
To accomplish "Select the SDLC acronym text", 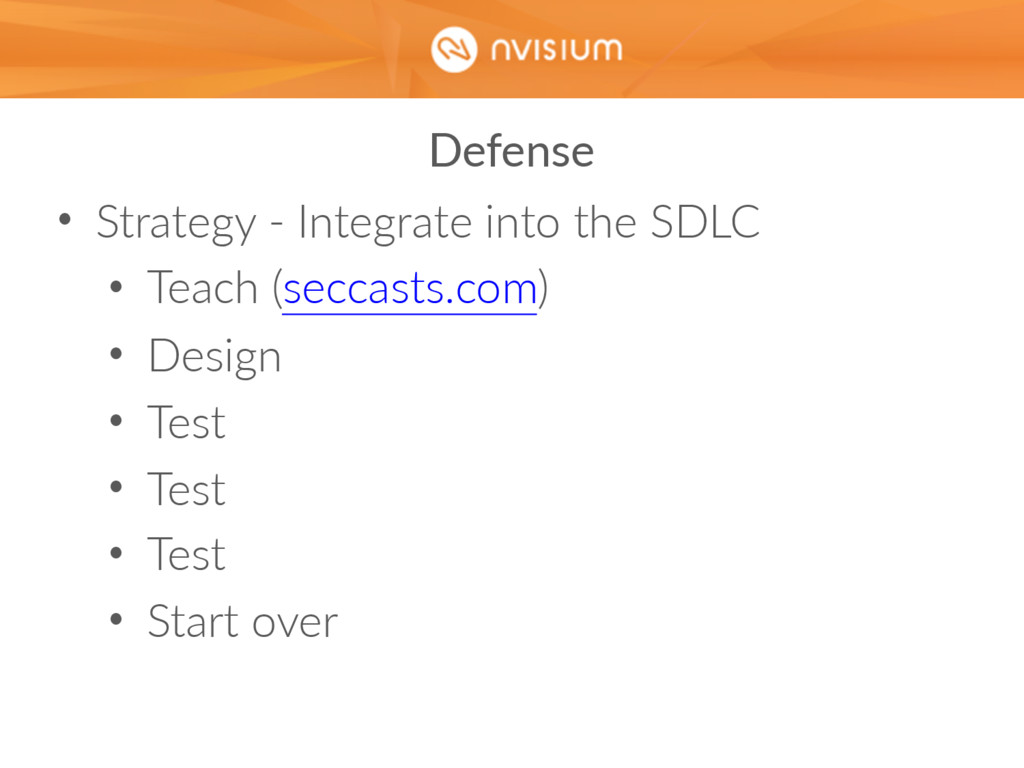I will pos(705,222).
